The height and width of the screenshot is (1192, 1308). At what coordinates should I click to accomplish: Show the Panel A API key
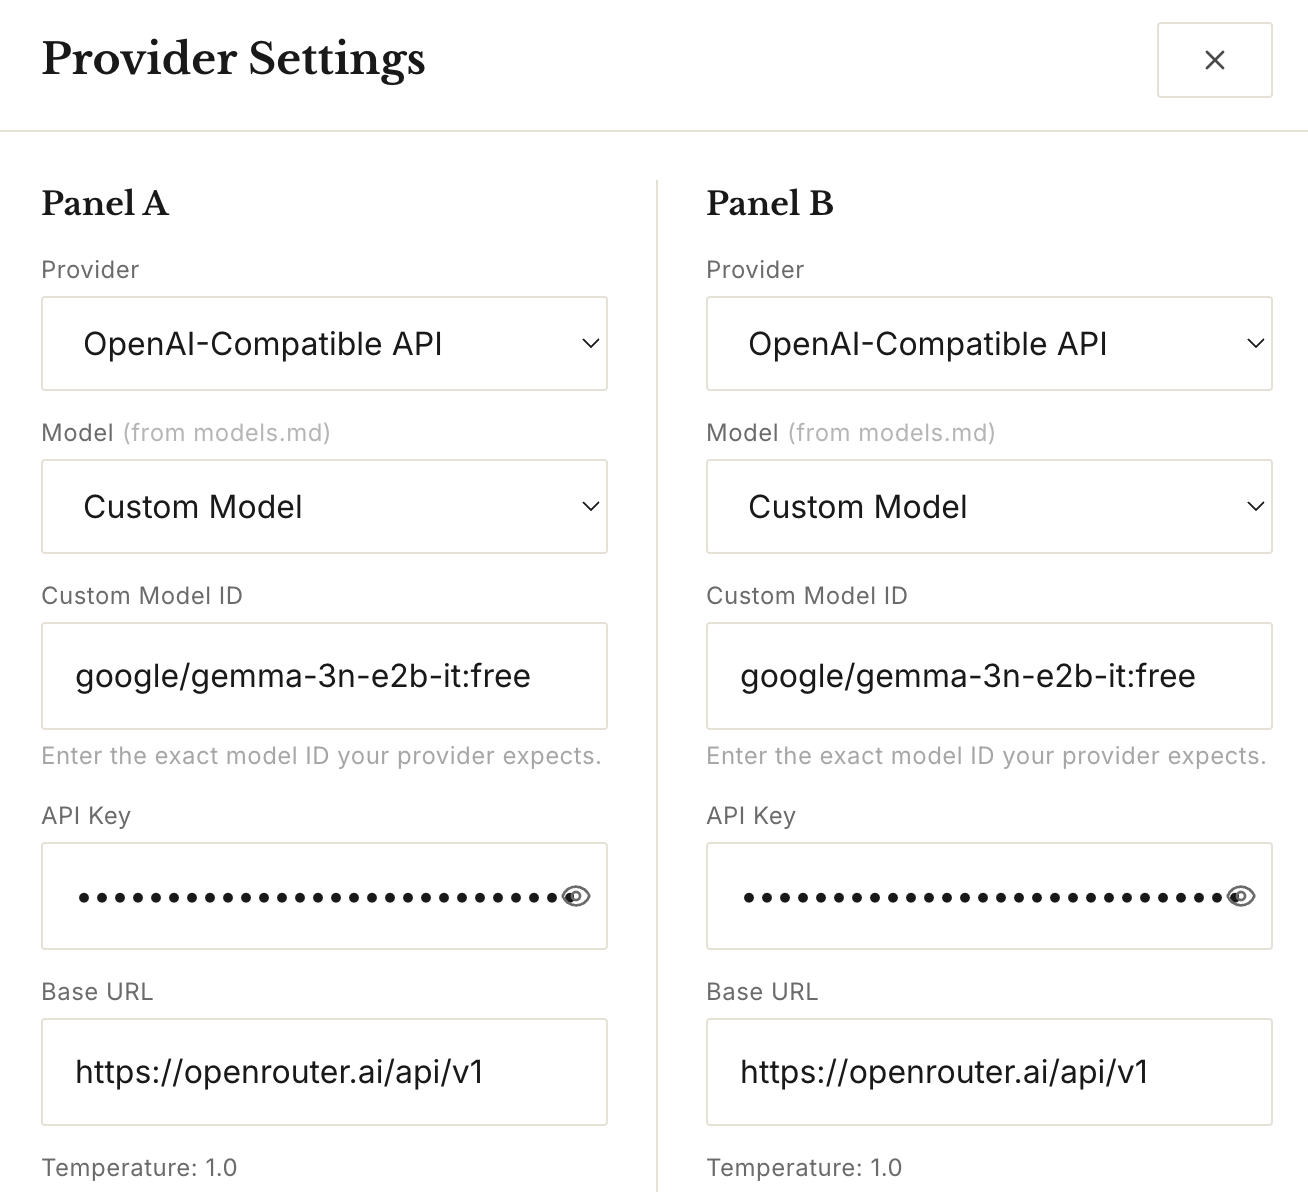click(576, 896)
